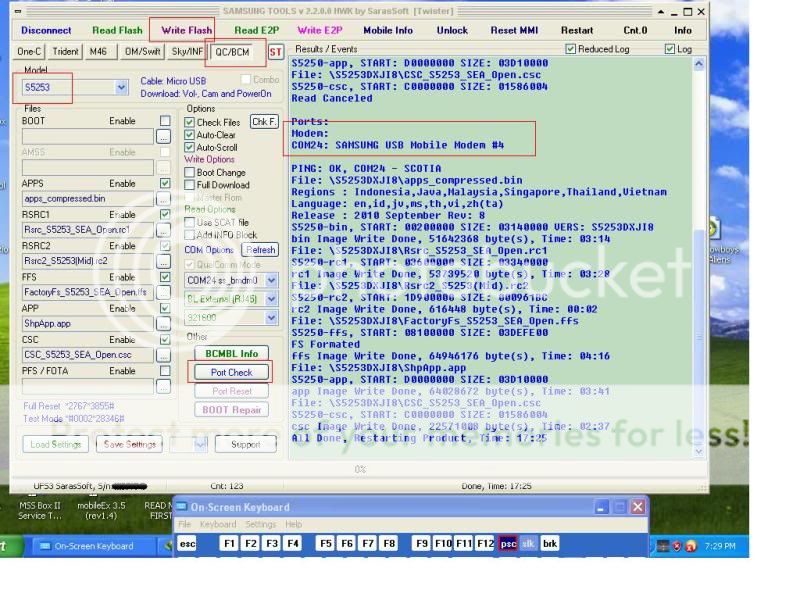Switch to the M46 tab
800x600 pixels.
(98, 52)
